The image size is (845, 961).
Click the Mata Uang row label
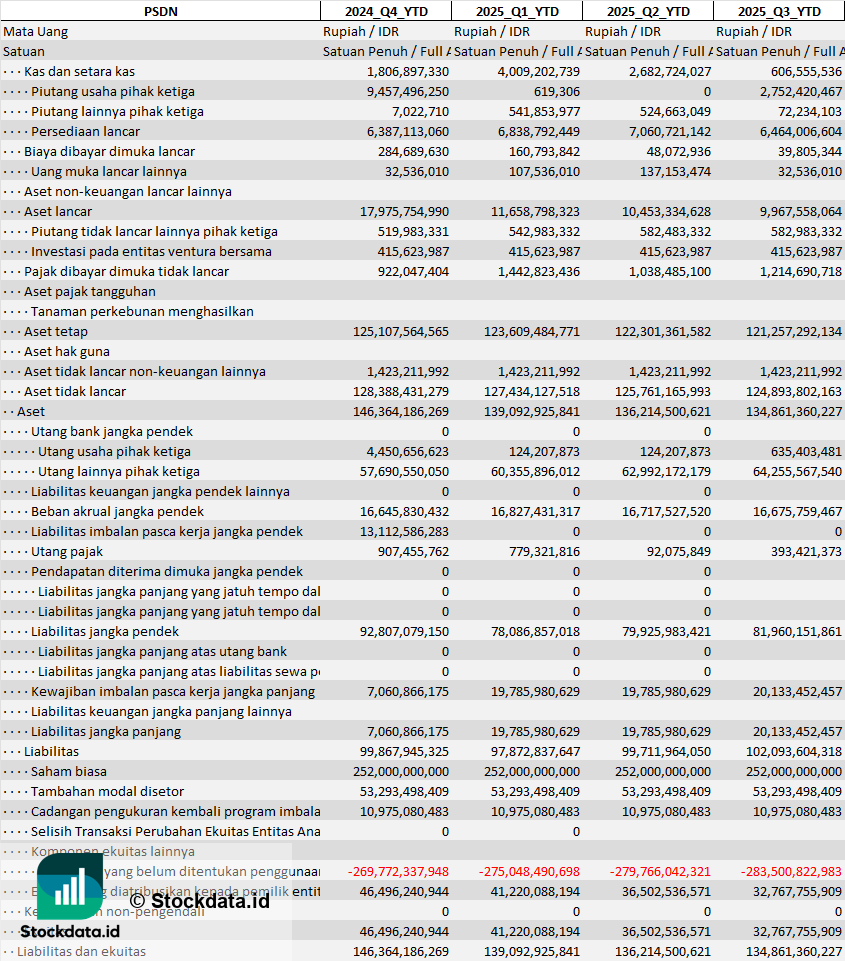click(36, 32)
